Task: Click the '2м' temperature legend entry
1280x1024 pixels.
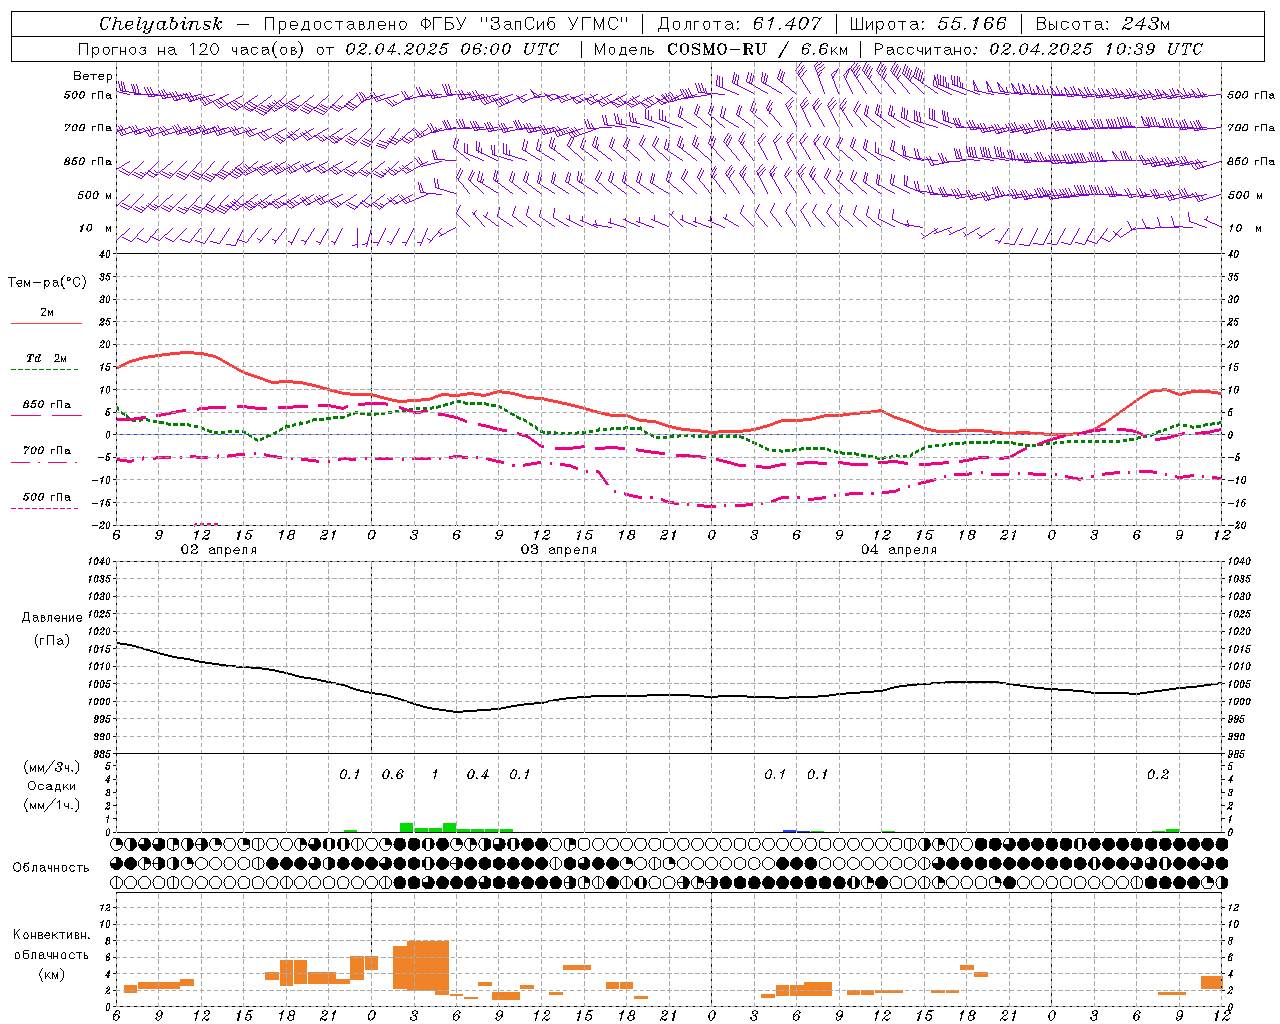Action: click(47, 312)
